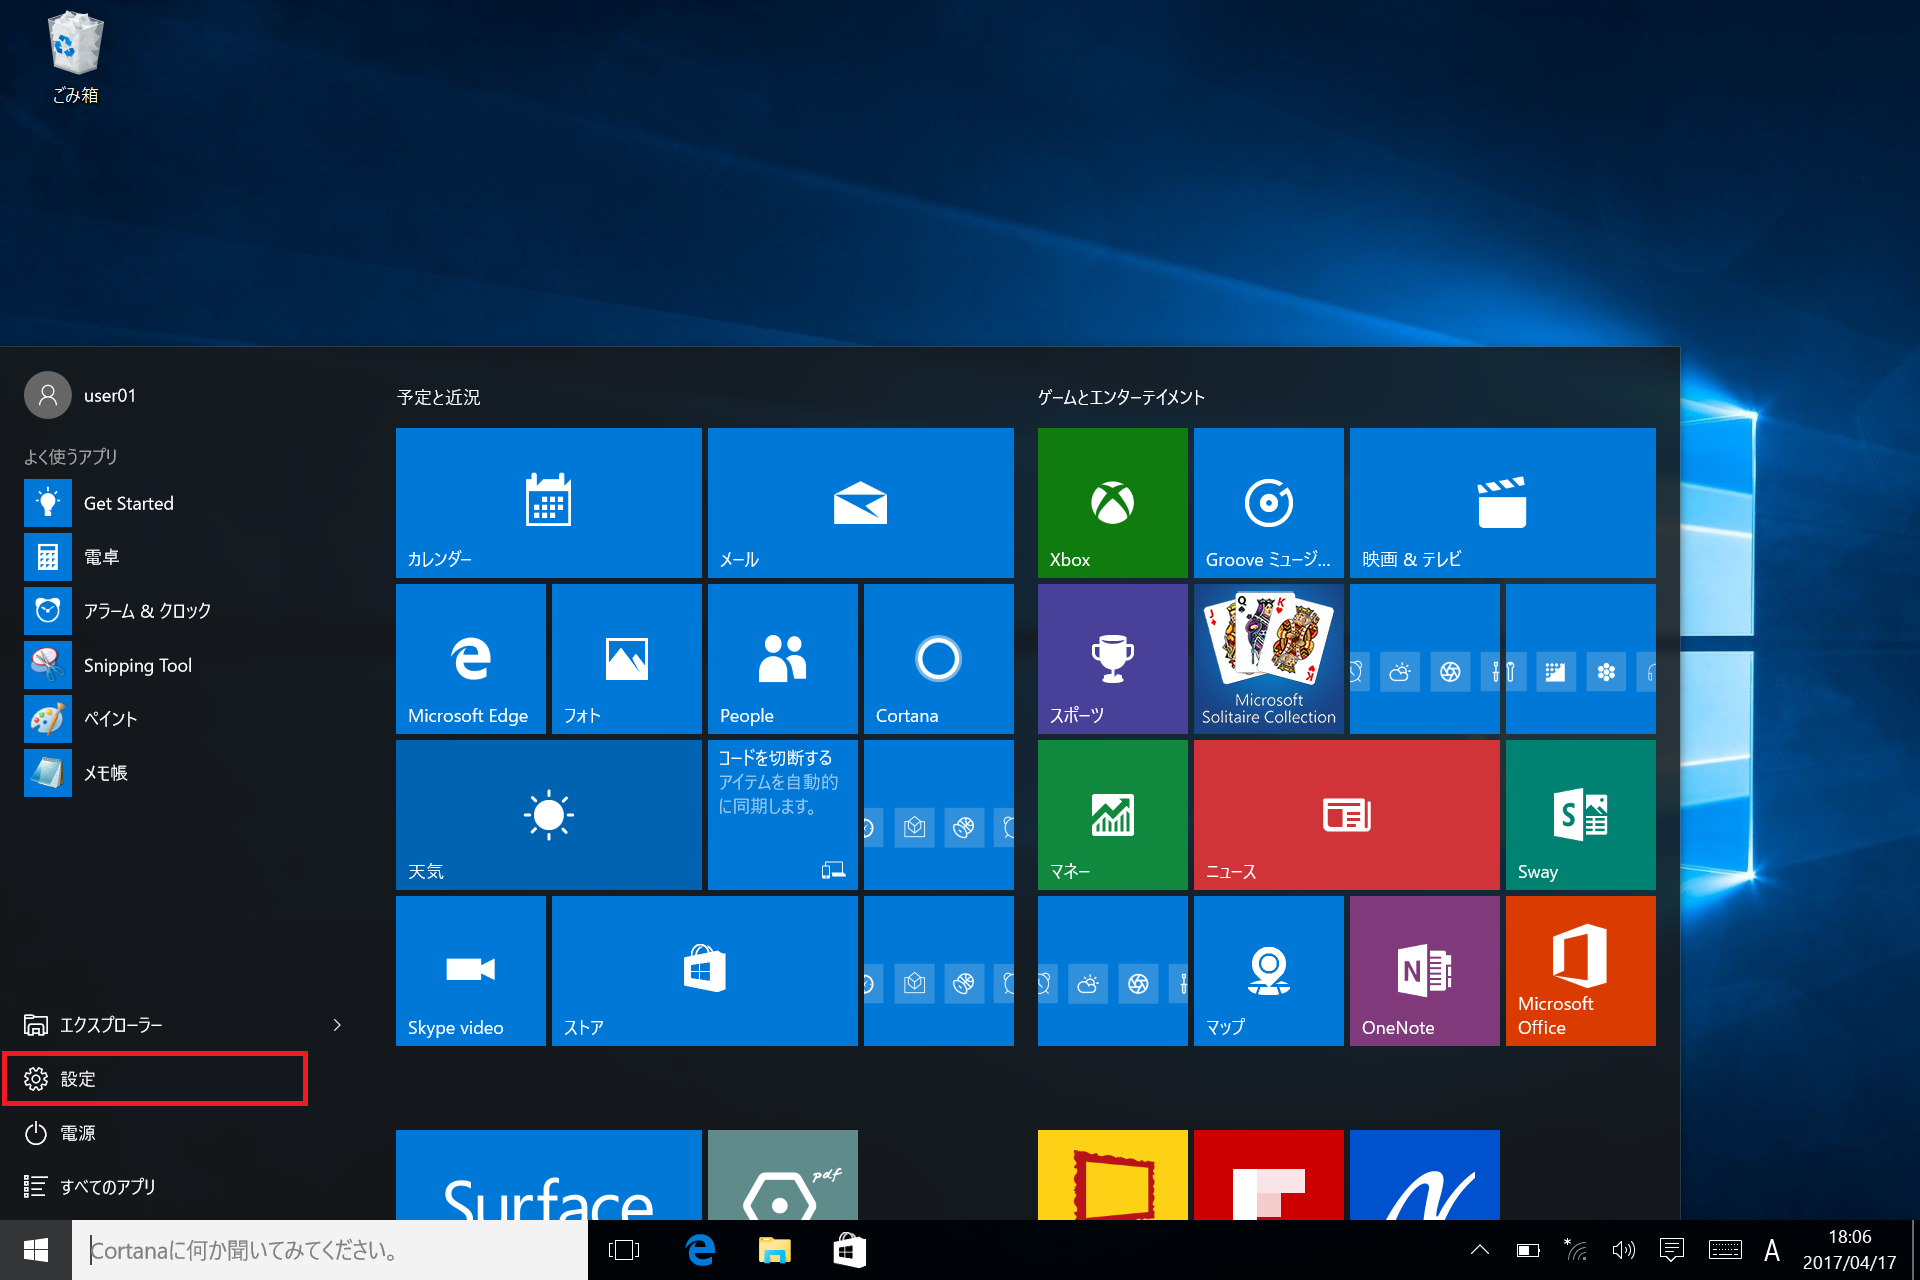This screenshot has height=1280, width=1920.
Task: Launch the Xbox tile
Action: coord(1112,502)
